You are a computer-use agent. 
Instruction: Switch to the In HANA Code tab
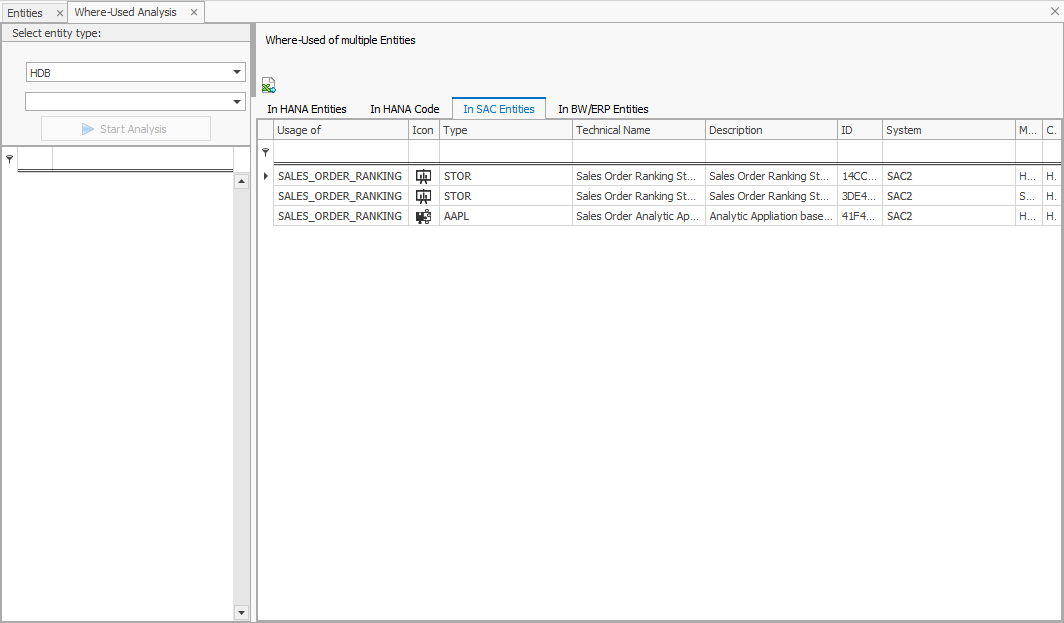pos(404,108)
